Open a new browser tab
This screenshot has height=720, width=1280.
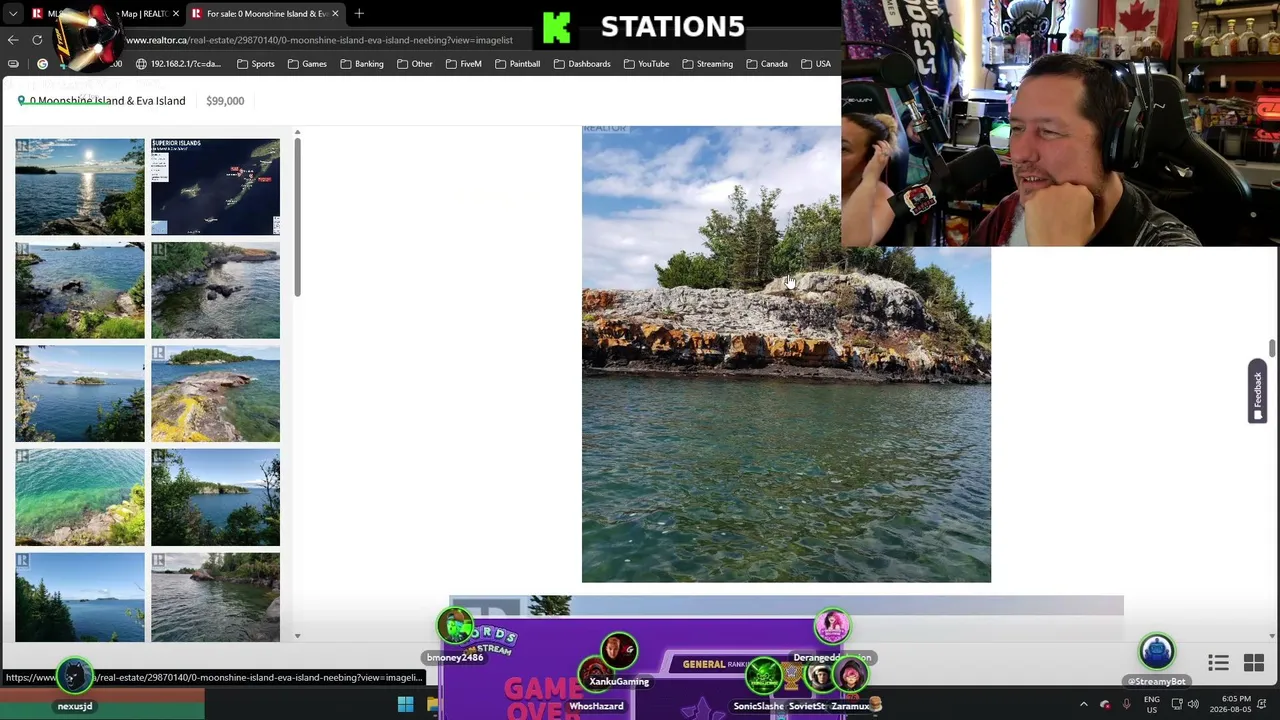click(x=359, y=14)
